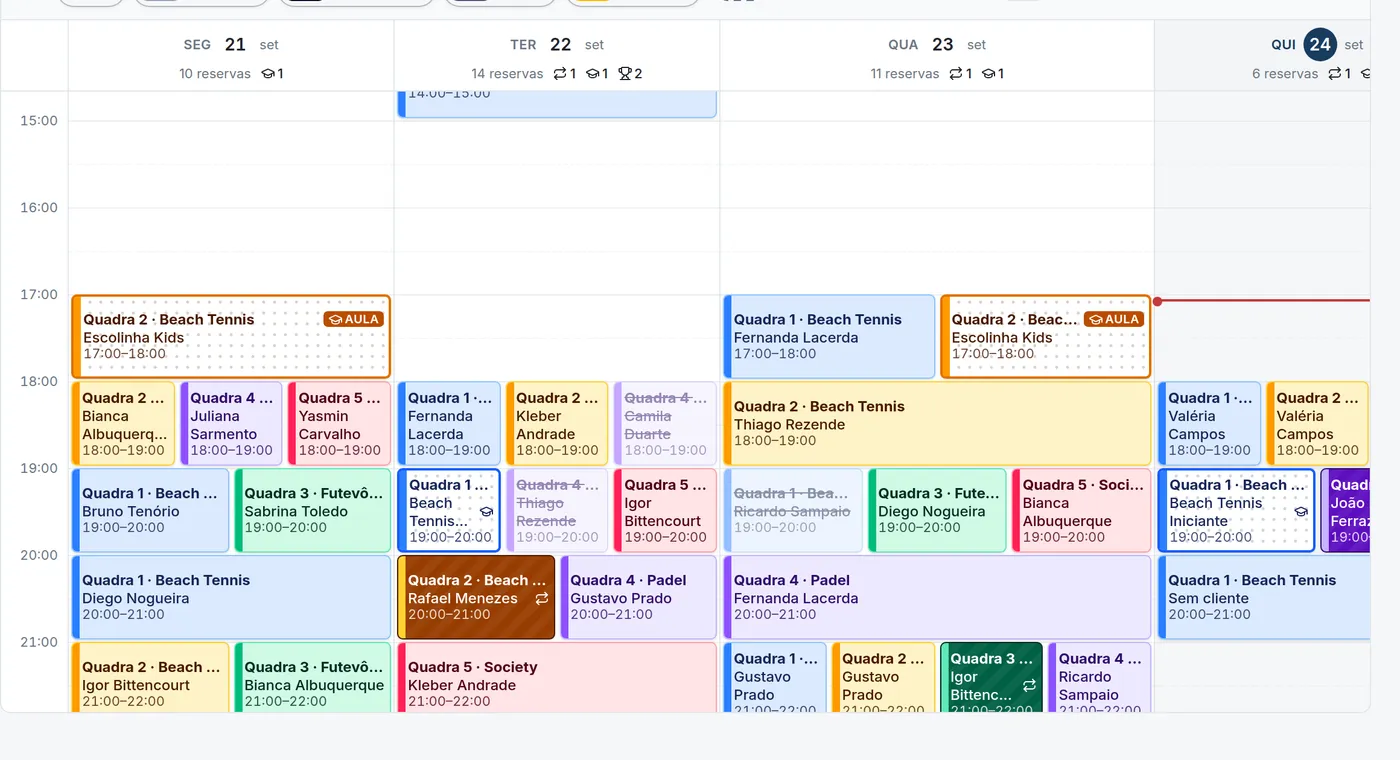Screen dimensions: 1400x760
Task: Click the 17:00 time label
Action: (39, 294)
